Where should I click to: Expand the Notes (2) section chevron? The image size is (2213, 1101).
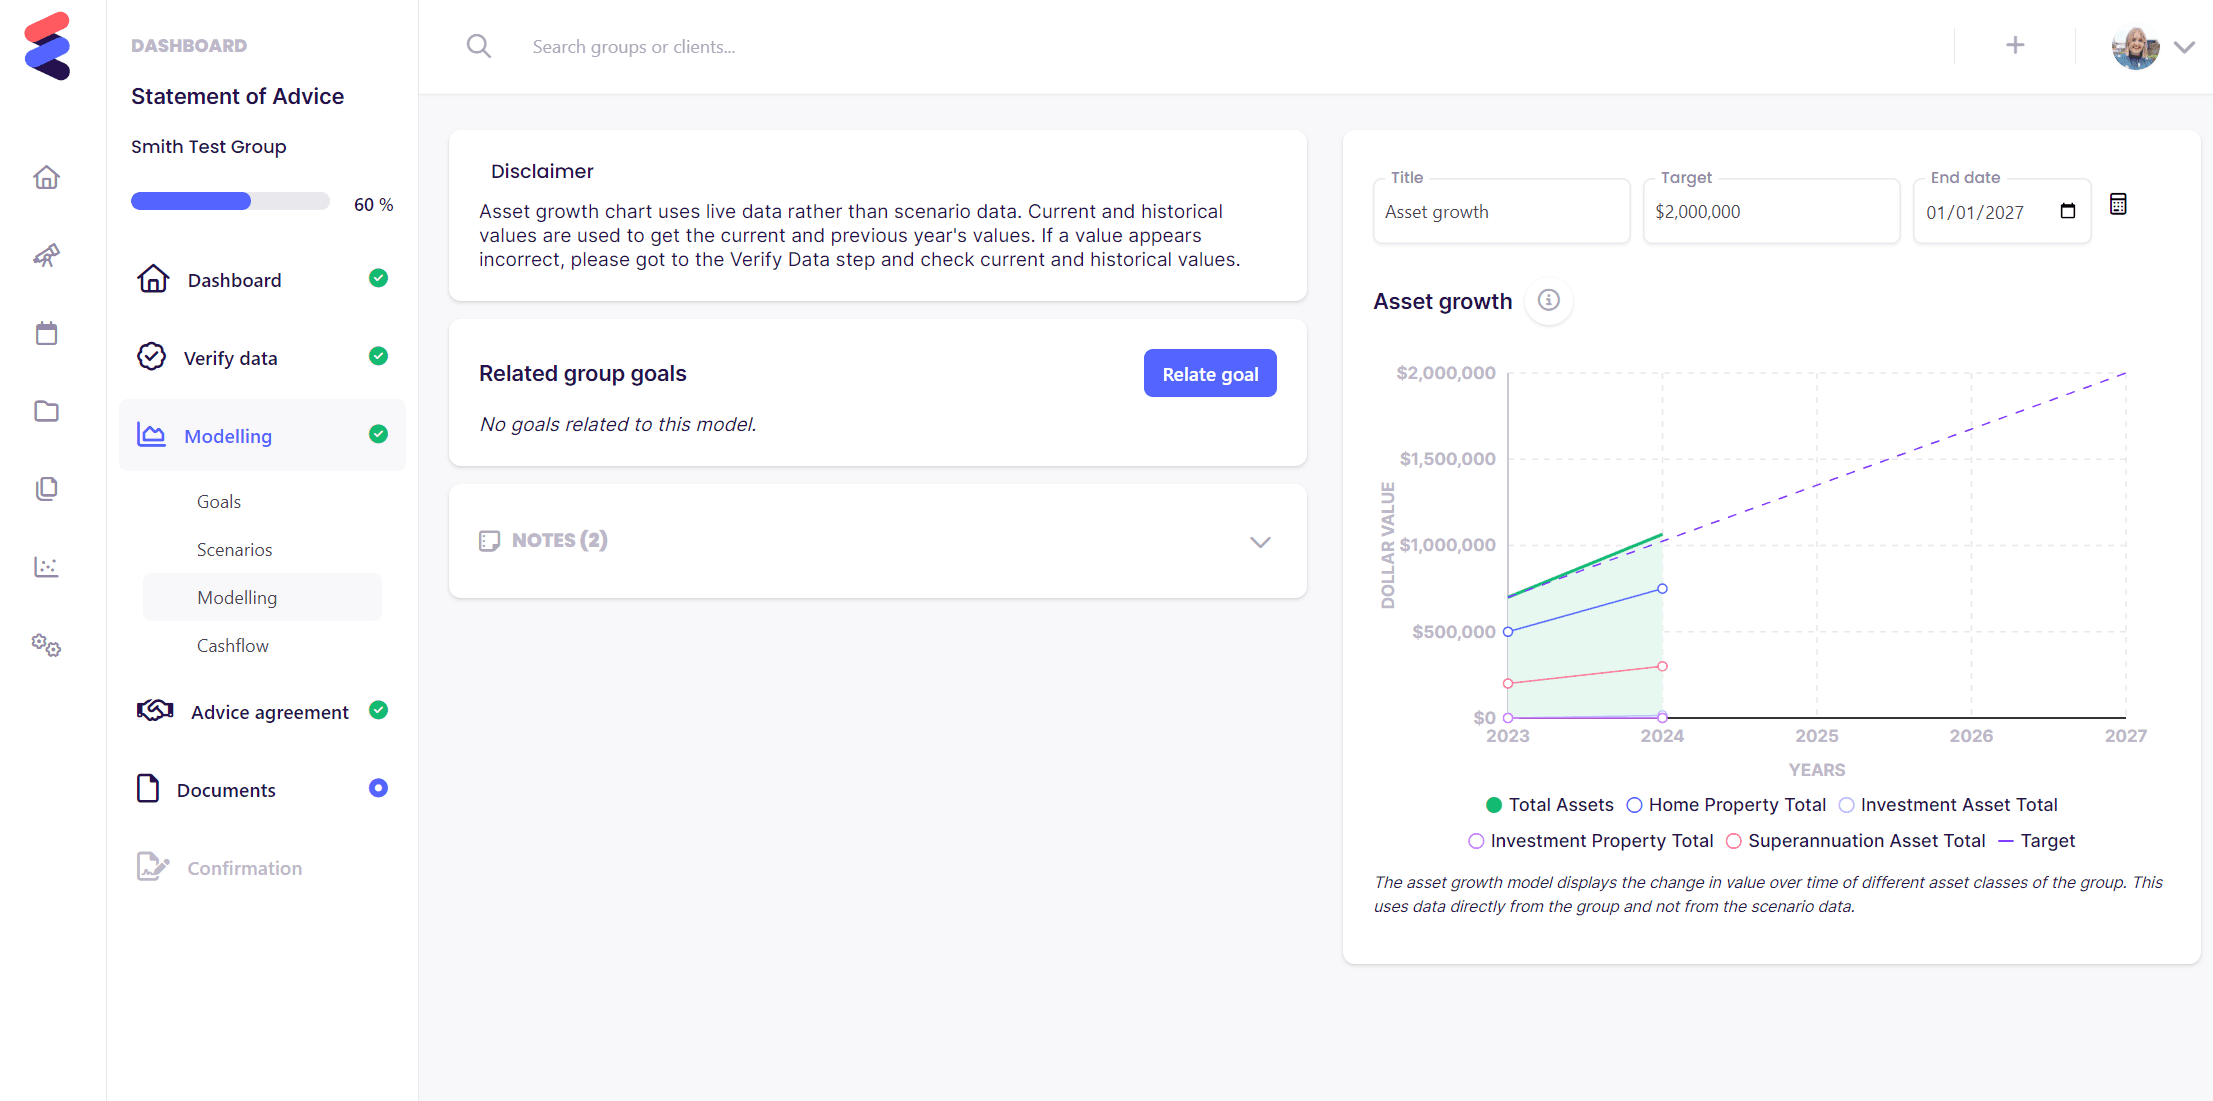pyautogui.click(x=1260, y=542)
